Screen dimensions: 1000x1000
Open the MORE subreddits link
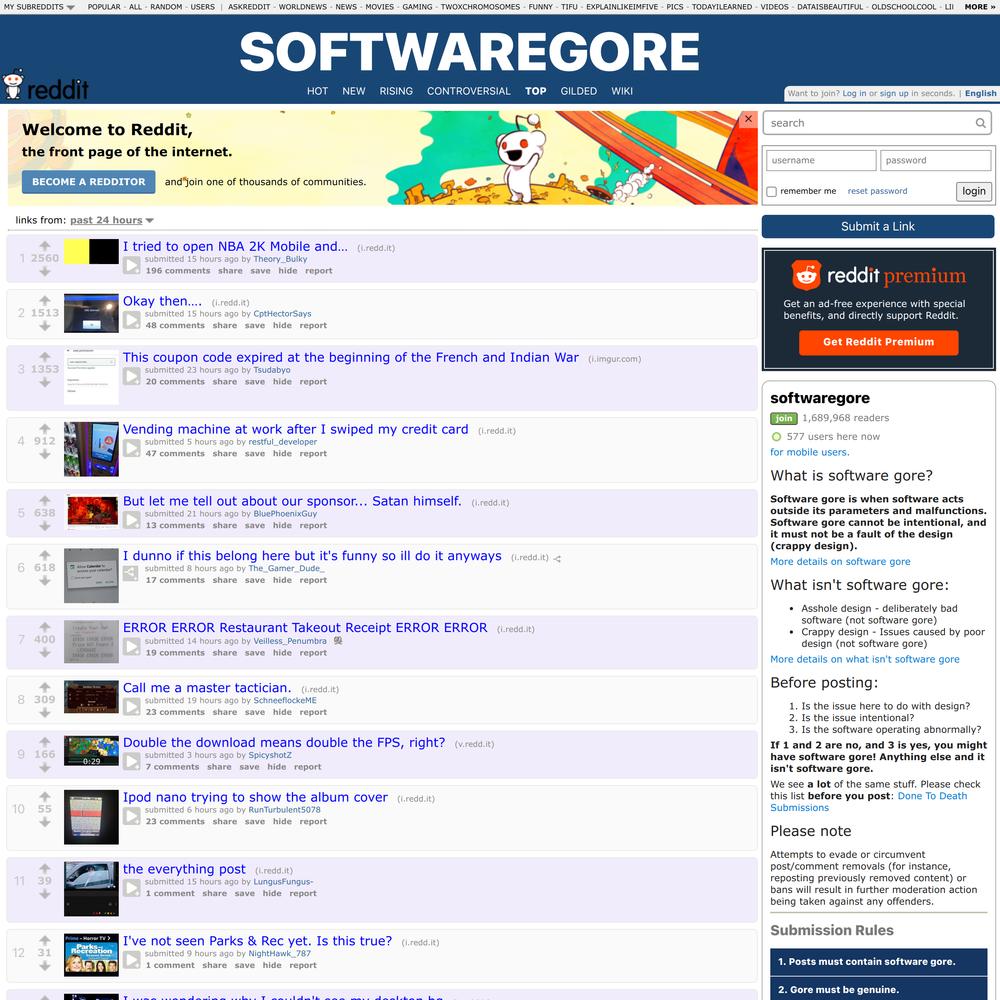[x=980, y=7]
